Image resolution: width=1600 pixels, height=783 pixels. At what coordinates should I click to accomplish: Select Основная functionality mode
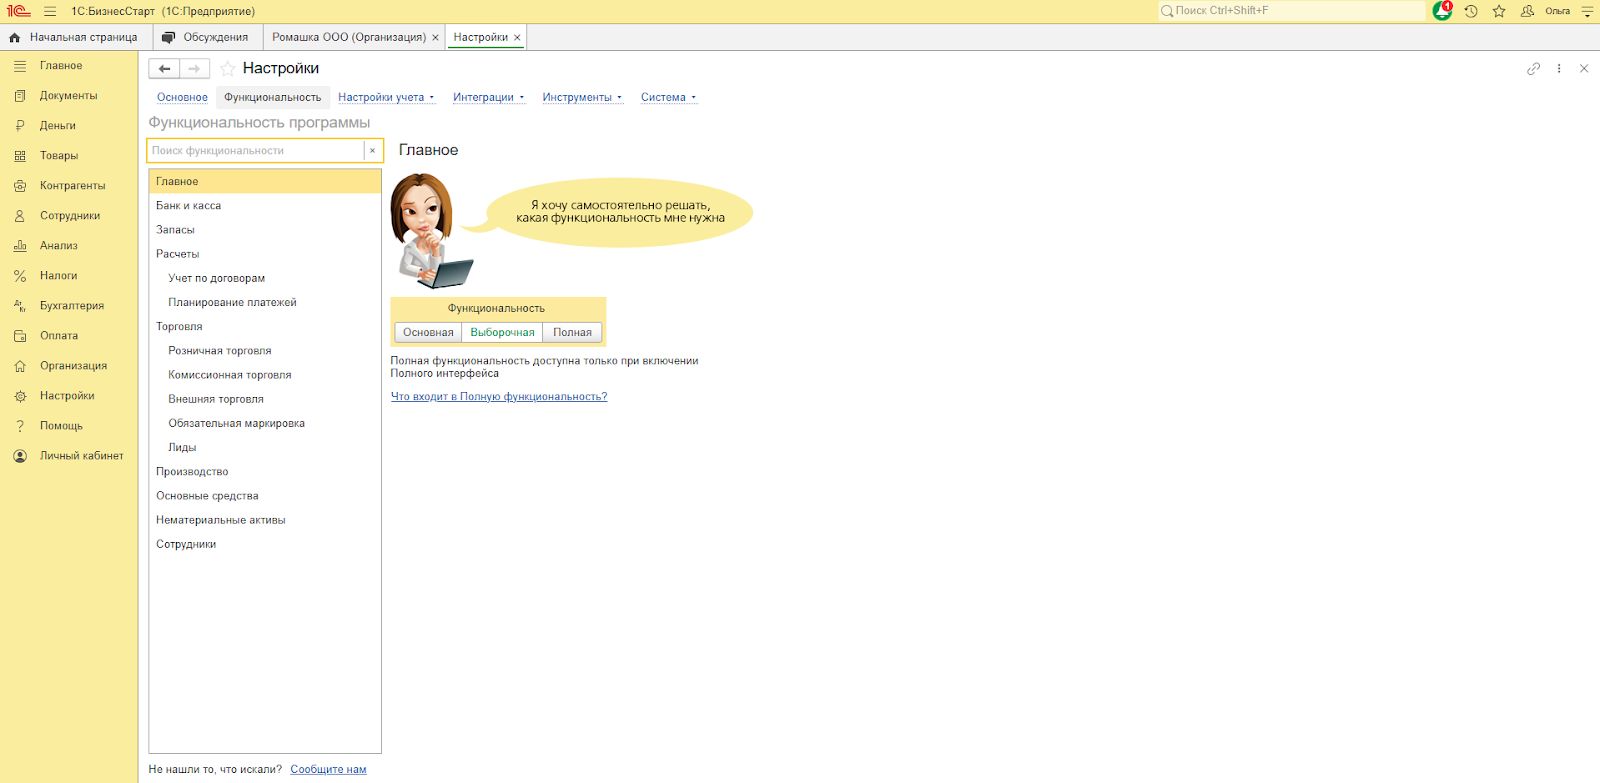[x=428, y=332]
